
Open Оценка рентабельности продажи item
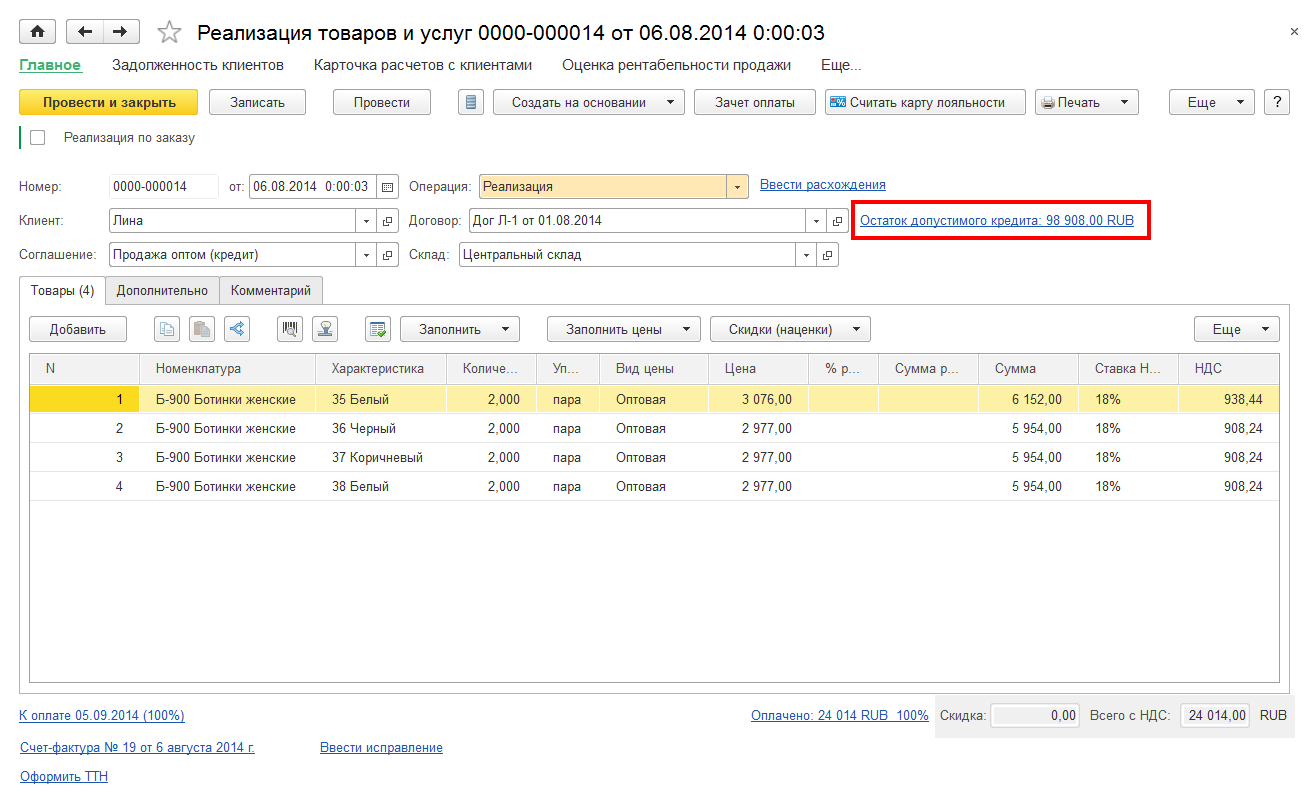(676, 65)
